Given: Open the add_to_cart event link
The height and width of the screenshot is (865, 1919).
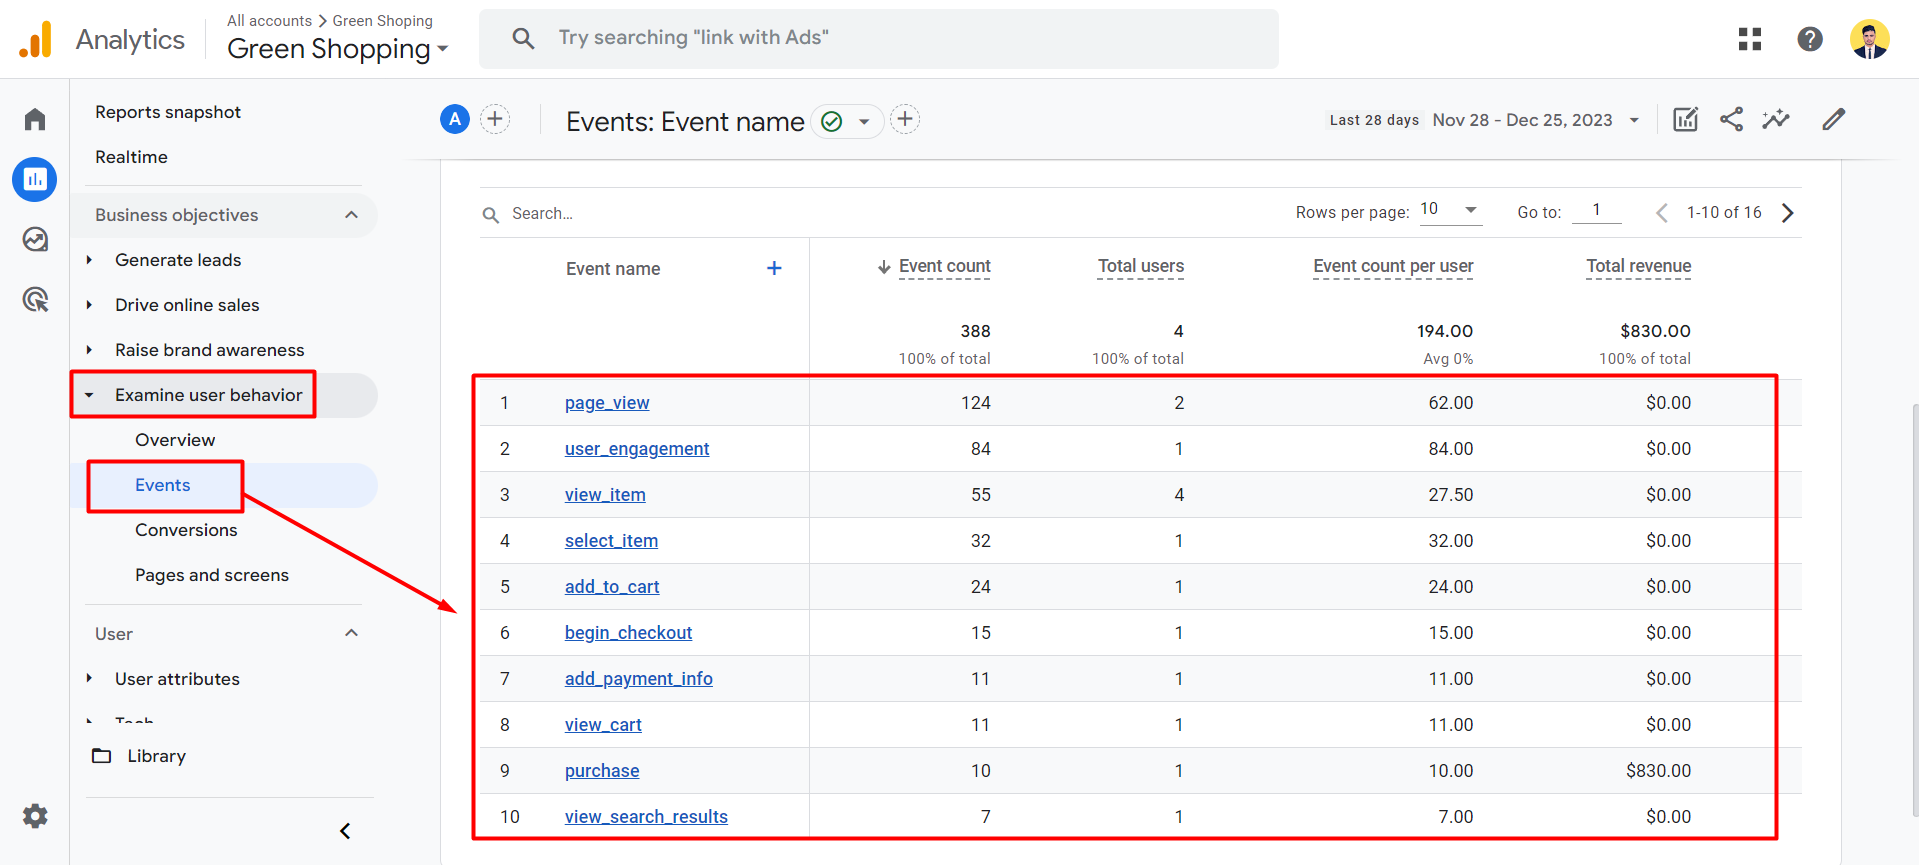Looking at the screenshot, I should click(612, 587).
